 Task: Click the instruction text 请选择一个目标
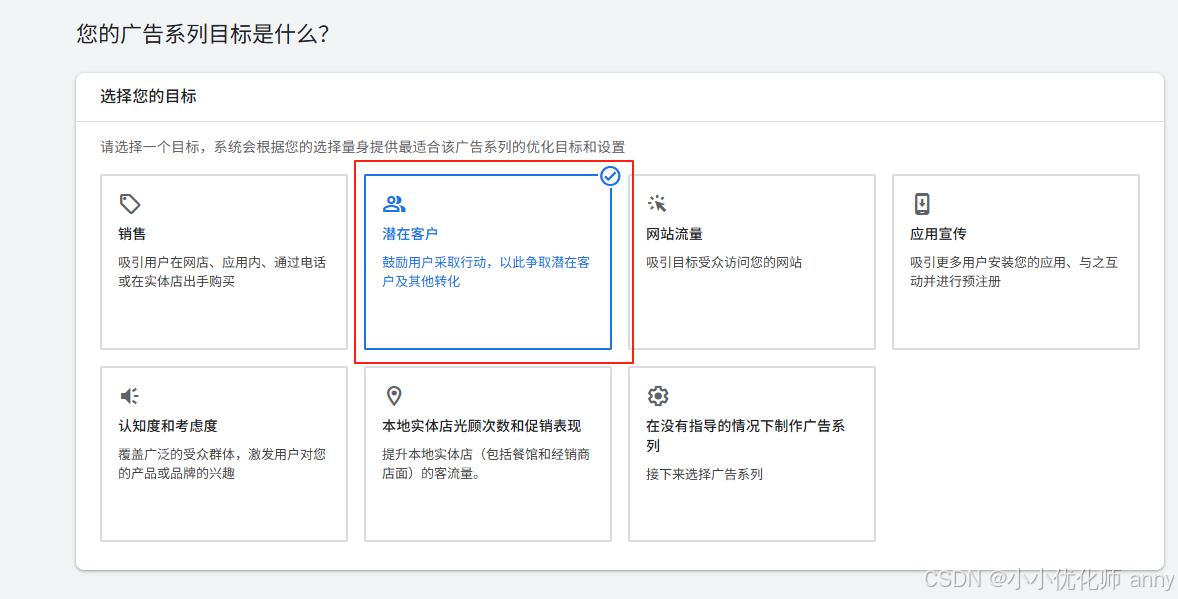tap(363, 147)
